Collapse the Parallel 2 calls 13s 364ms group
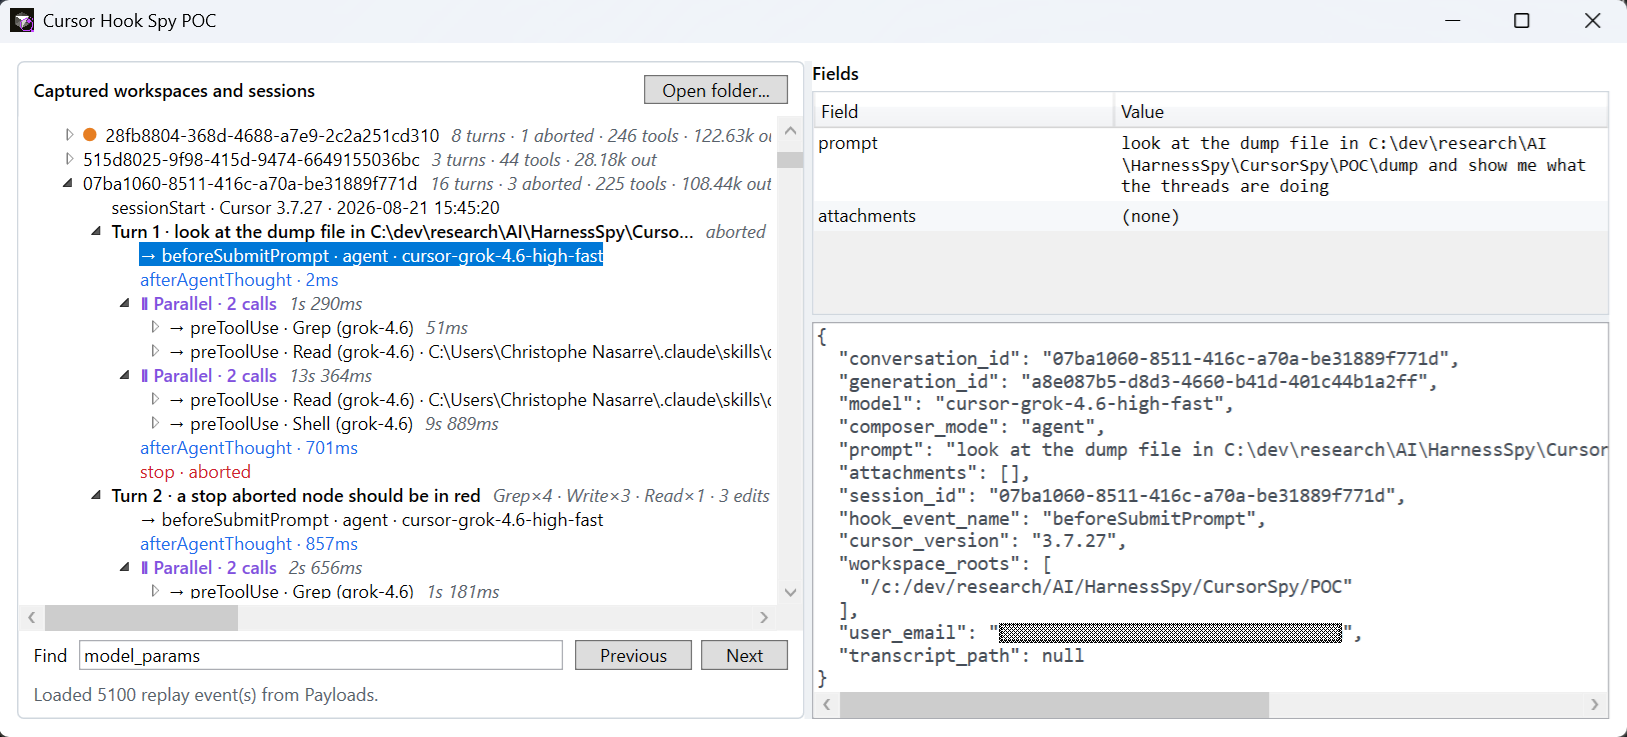The image size is (1627, 737). 125,375
